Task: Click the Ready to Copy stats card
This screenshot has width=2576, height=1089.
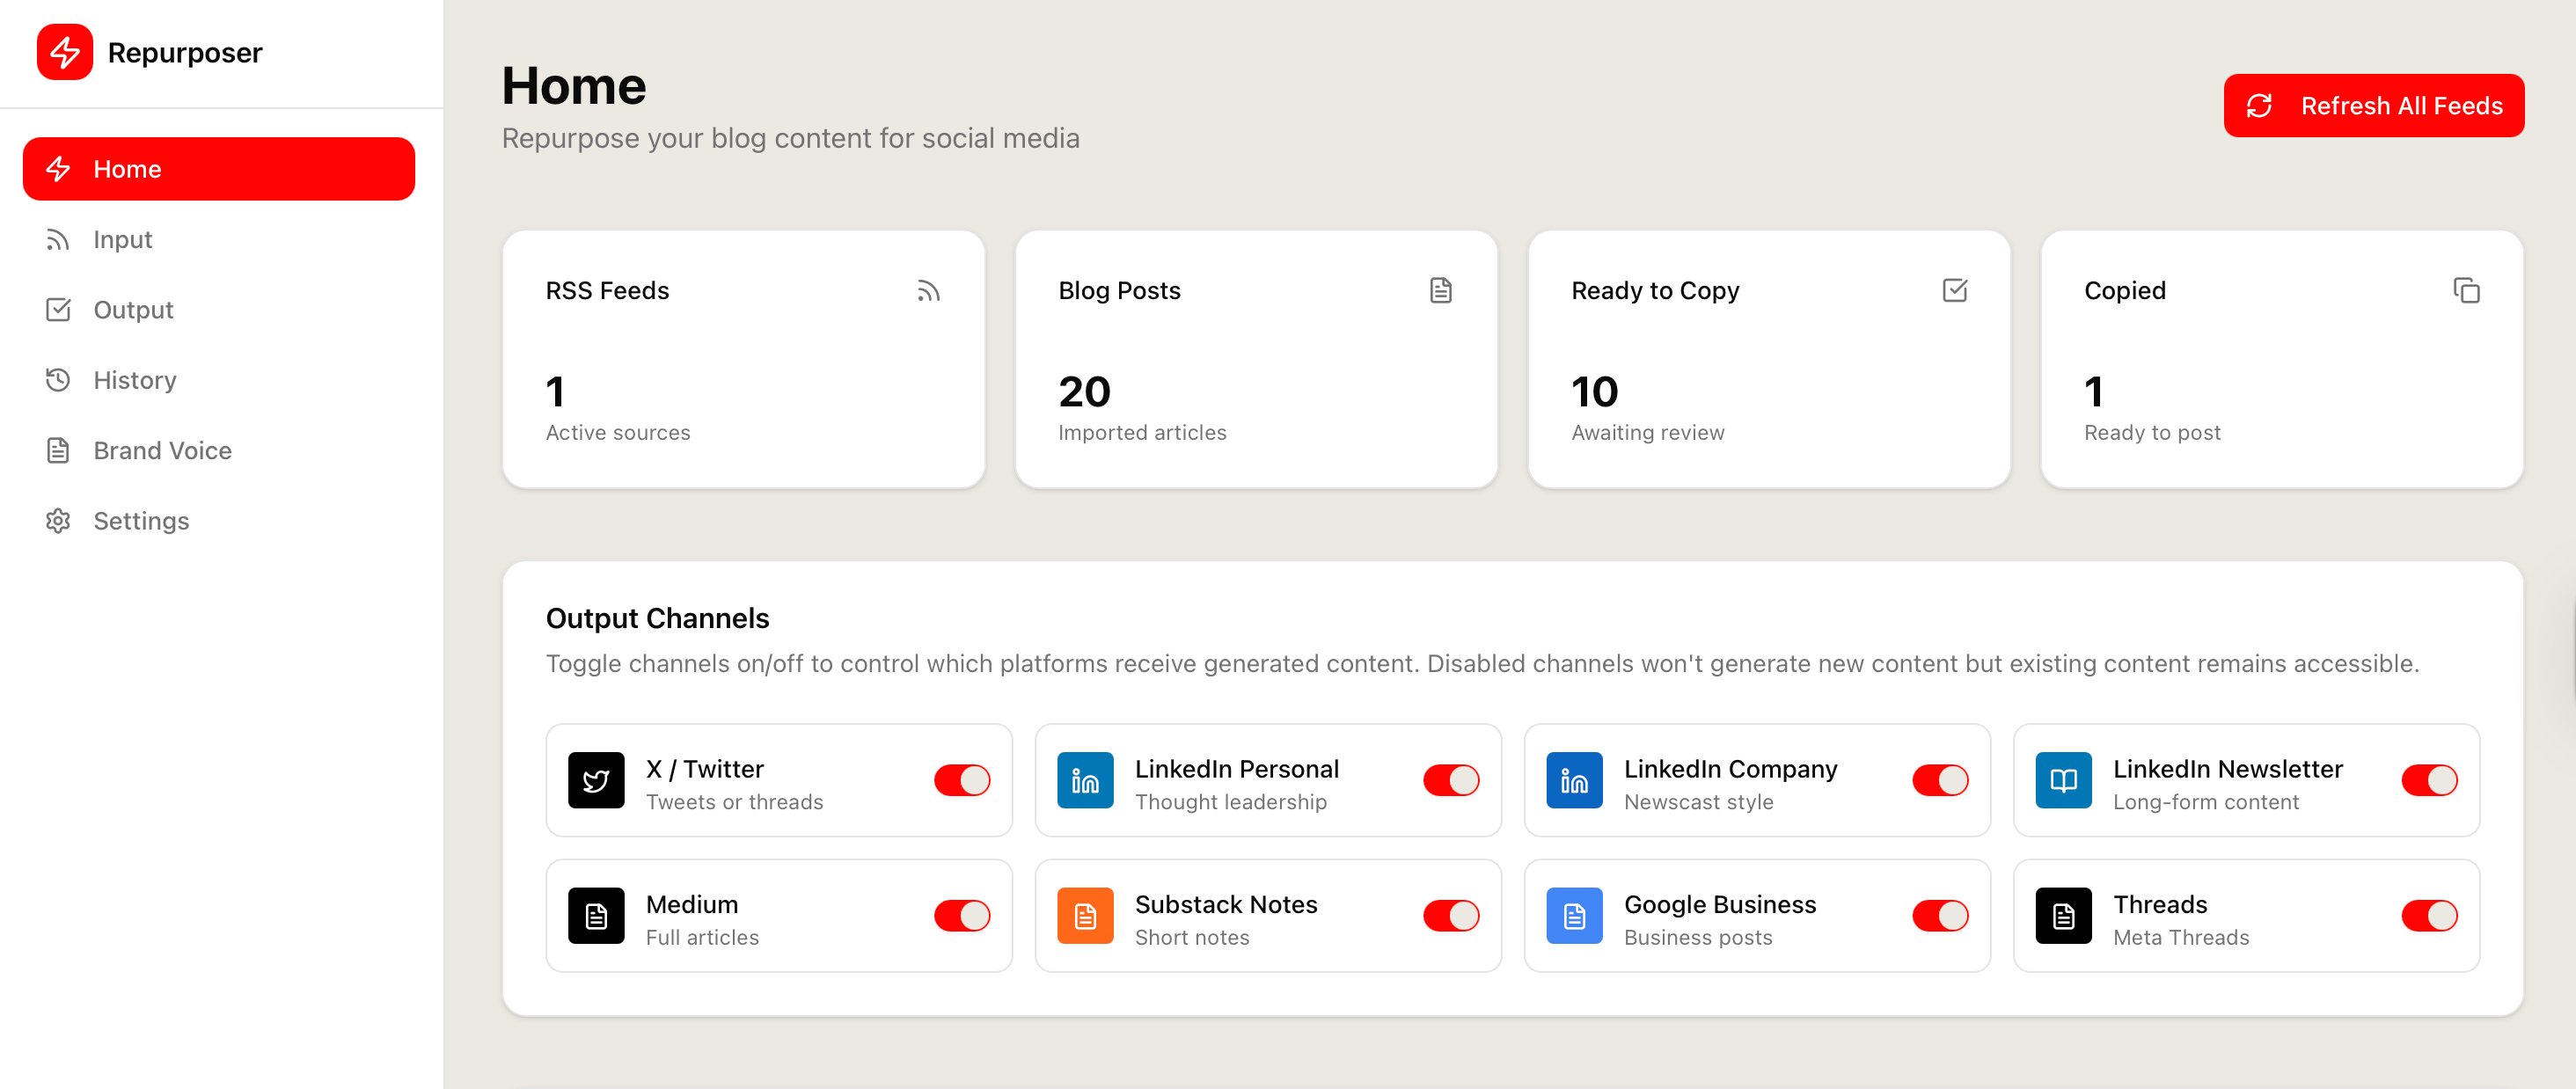Action: pyautogui.click(x=1768, y=360)
